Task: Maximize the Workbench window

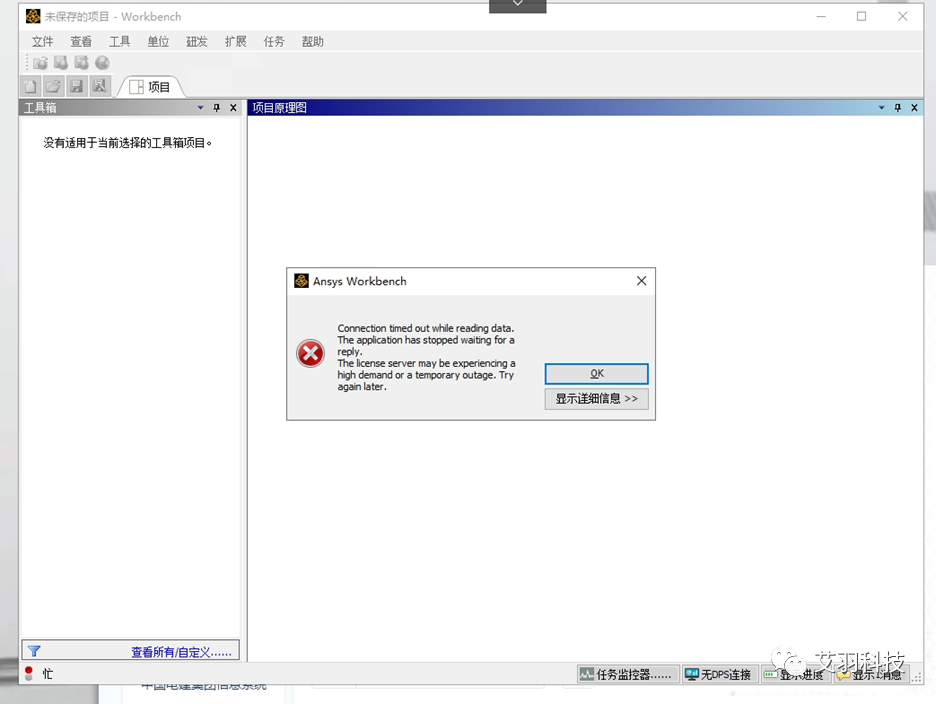Action: coord(861,17)
